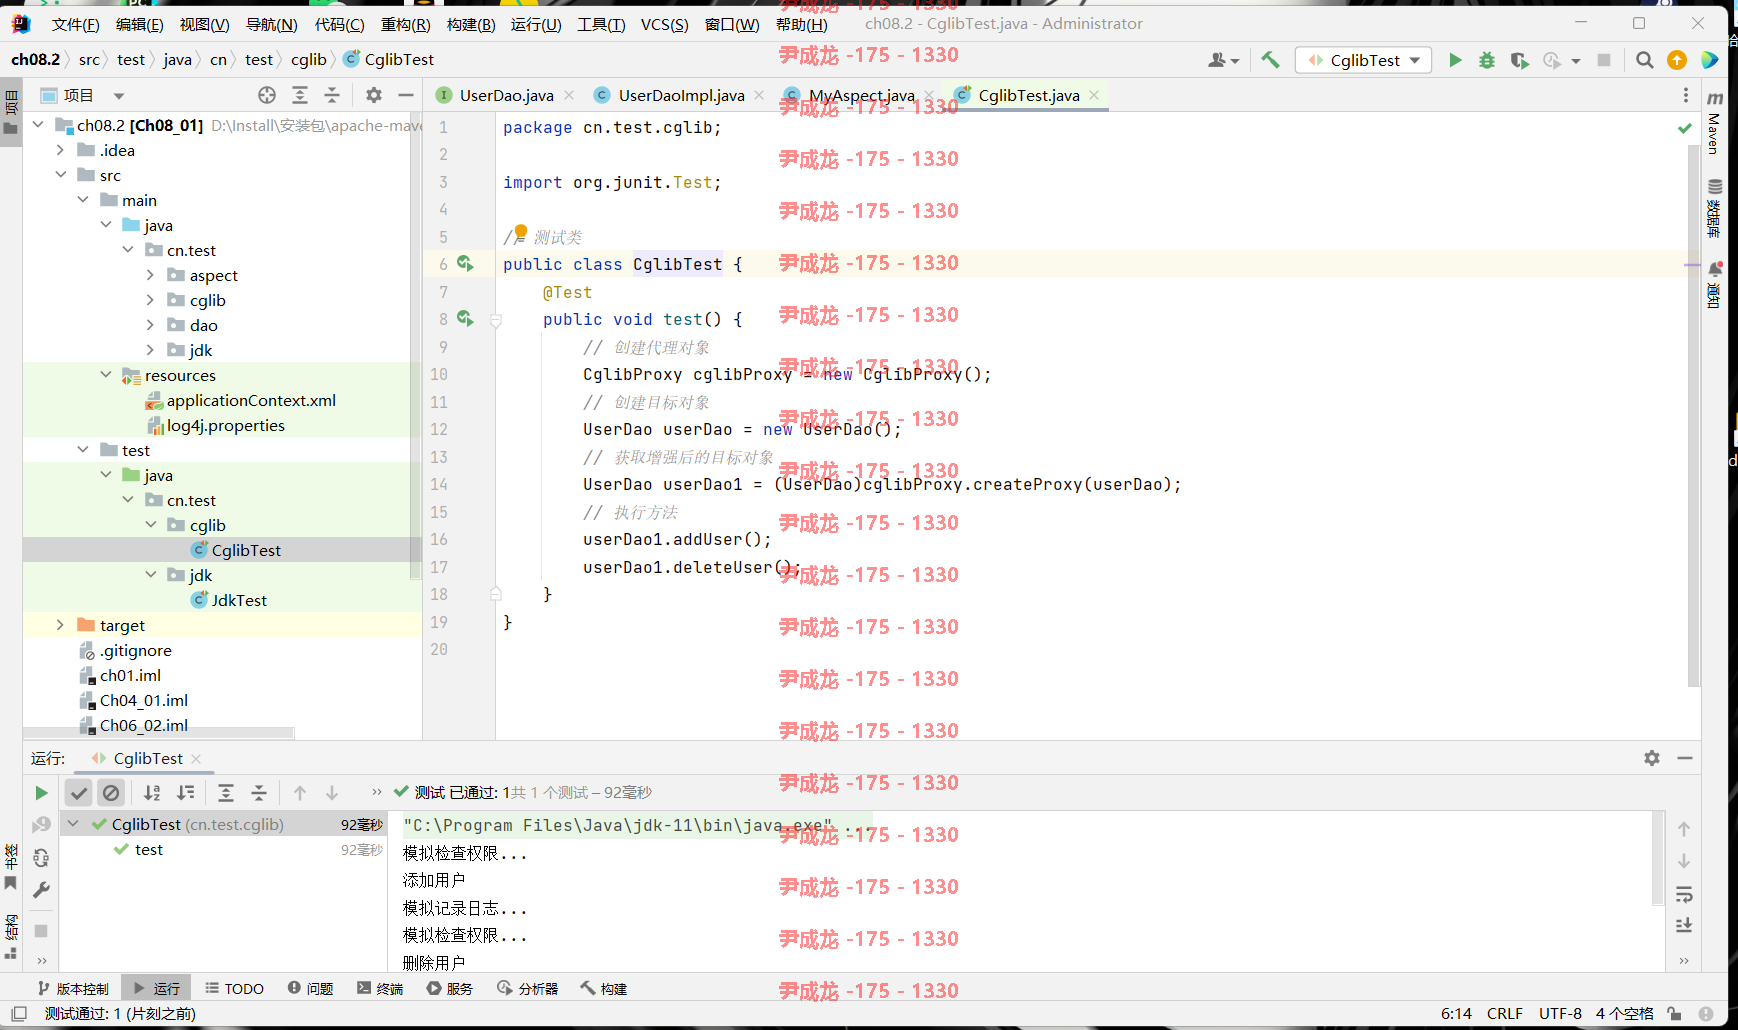Toggle read-only lock icon in status bar
1738x1030 pixels.
(1675, 1013)
